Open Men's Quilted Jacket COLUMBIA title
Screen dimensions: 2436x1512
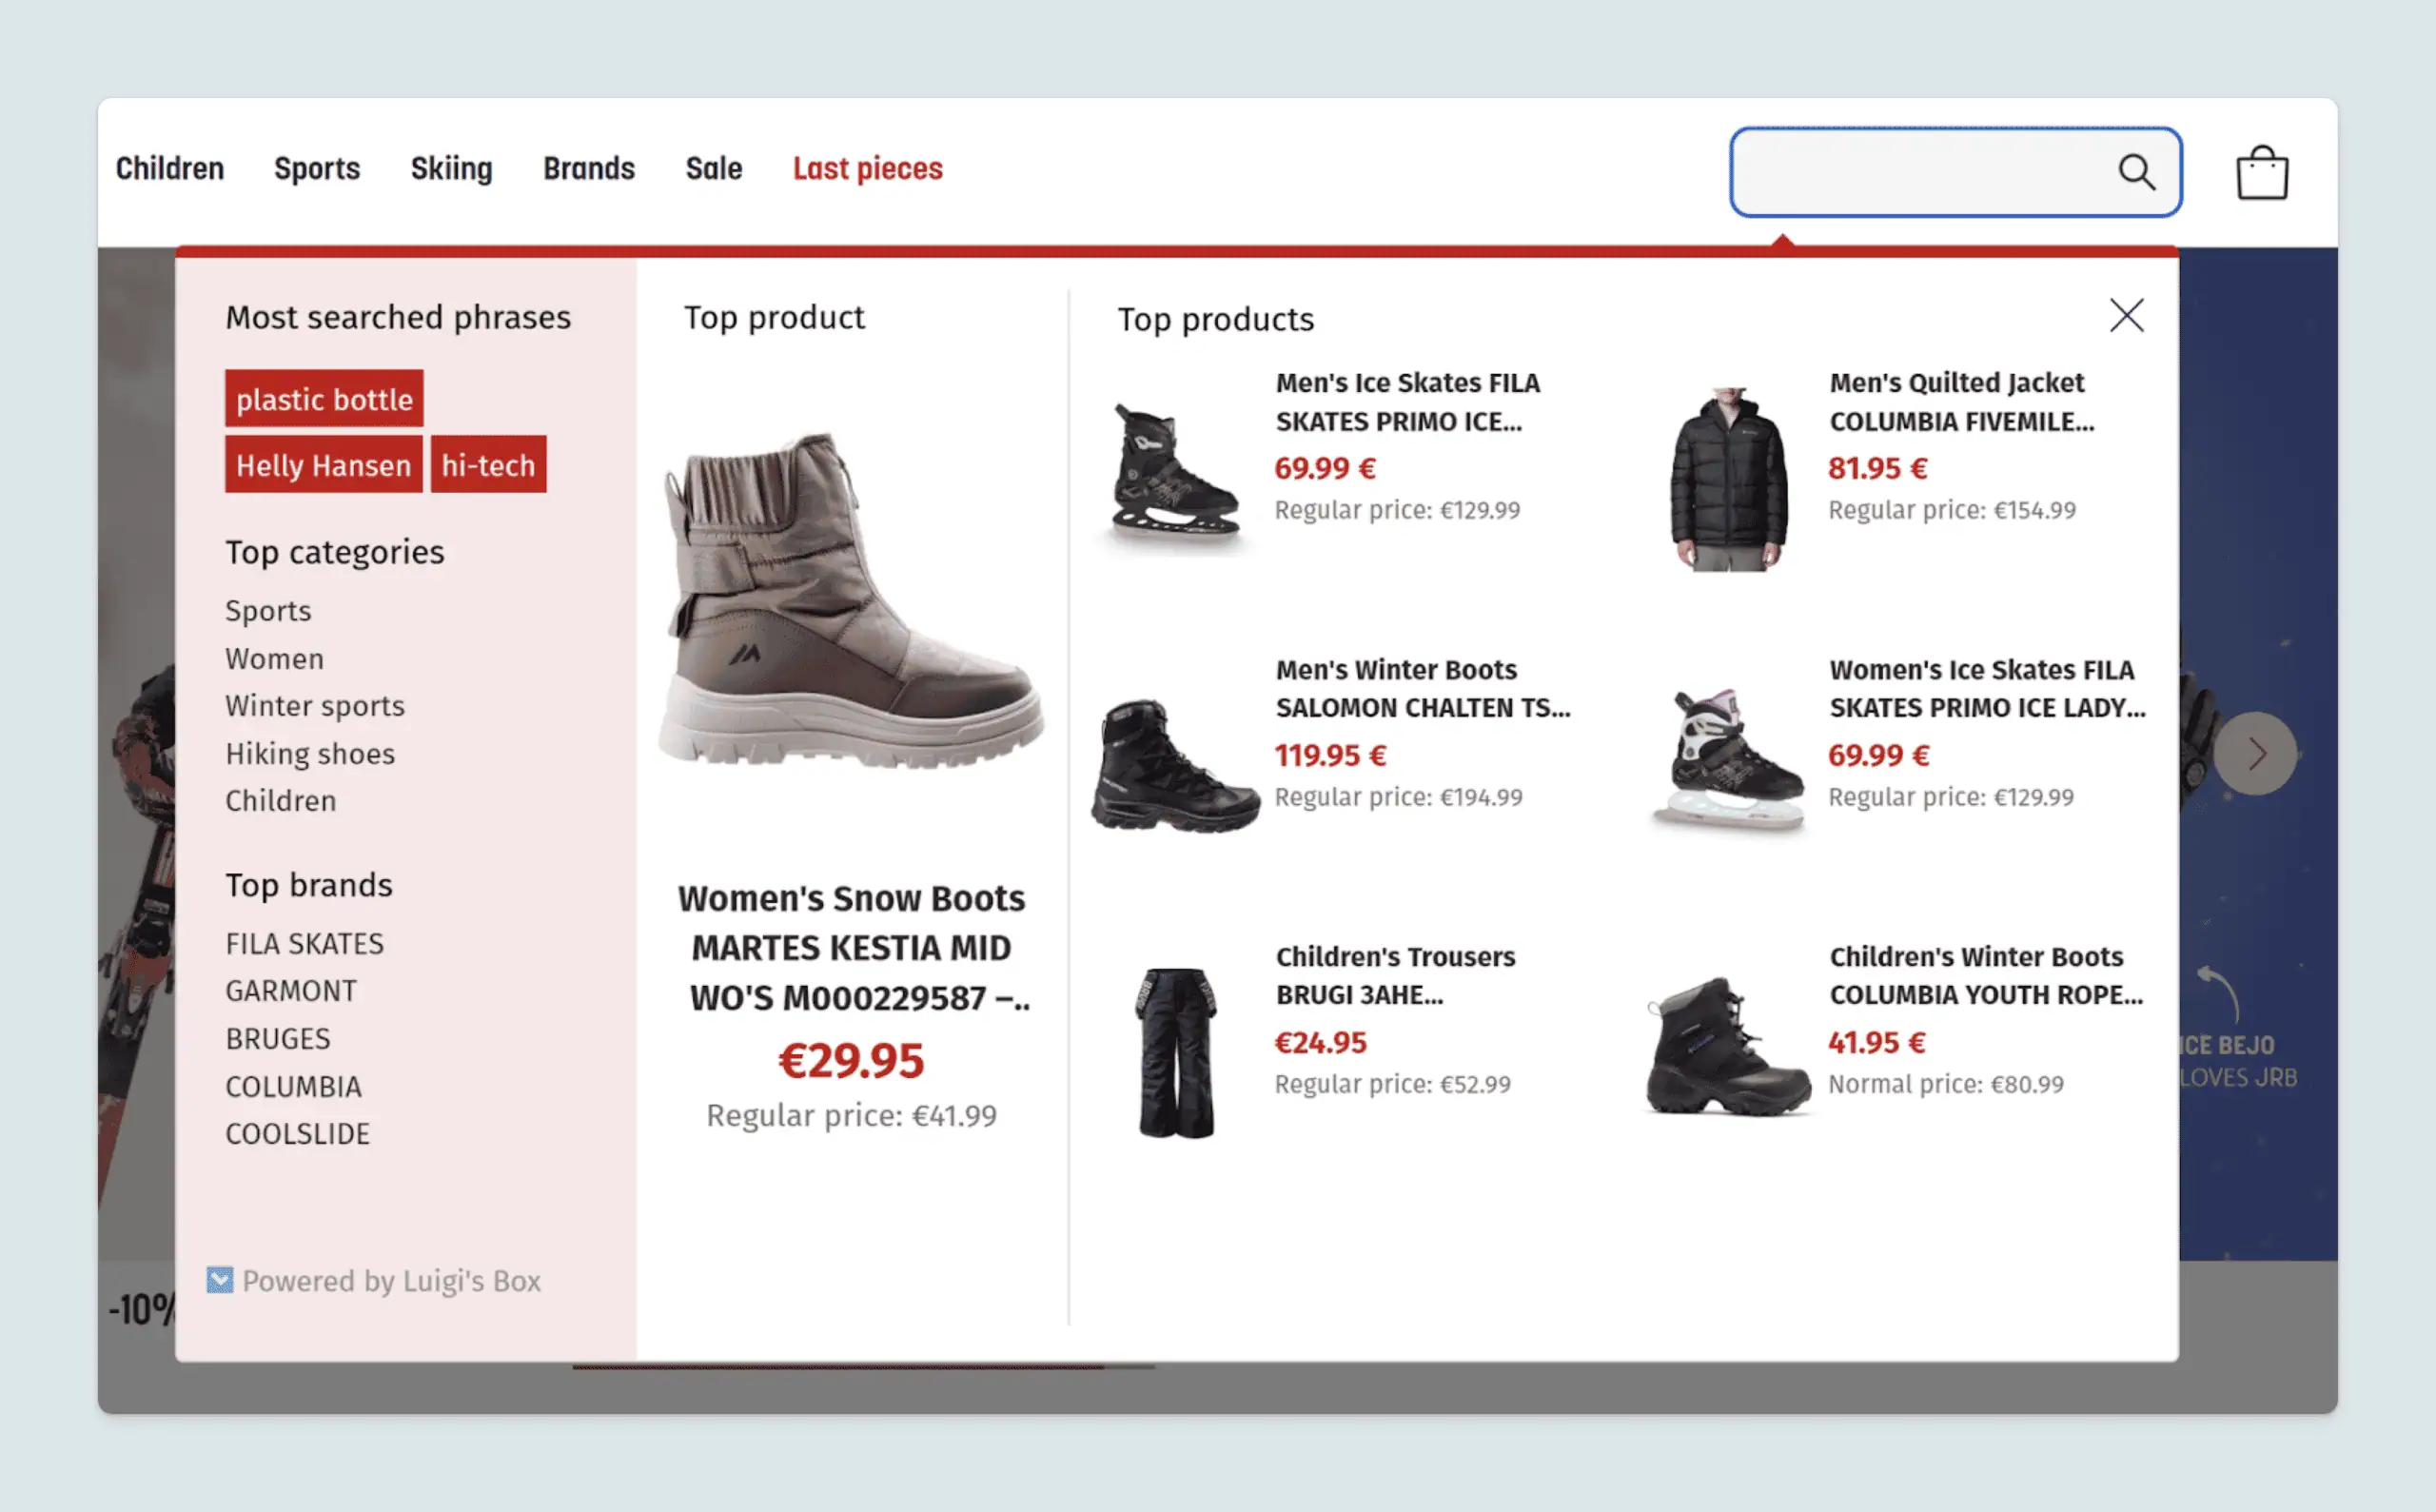point(1961,402)
